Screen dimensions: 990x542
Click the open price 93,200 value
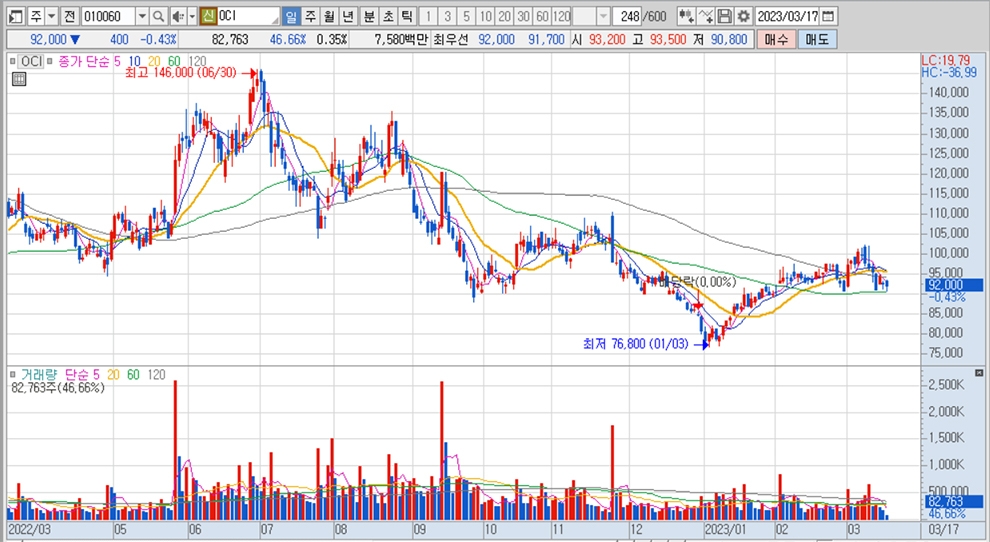click(607, 39)
